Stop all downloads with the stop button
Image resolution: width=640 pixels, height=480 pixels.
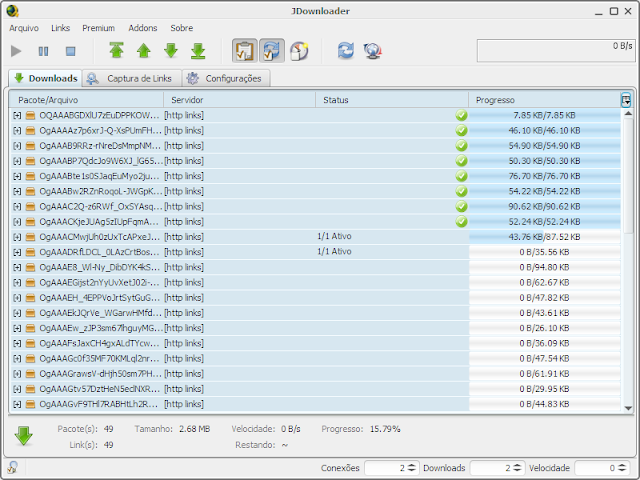[x=71, y=51]
